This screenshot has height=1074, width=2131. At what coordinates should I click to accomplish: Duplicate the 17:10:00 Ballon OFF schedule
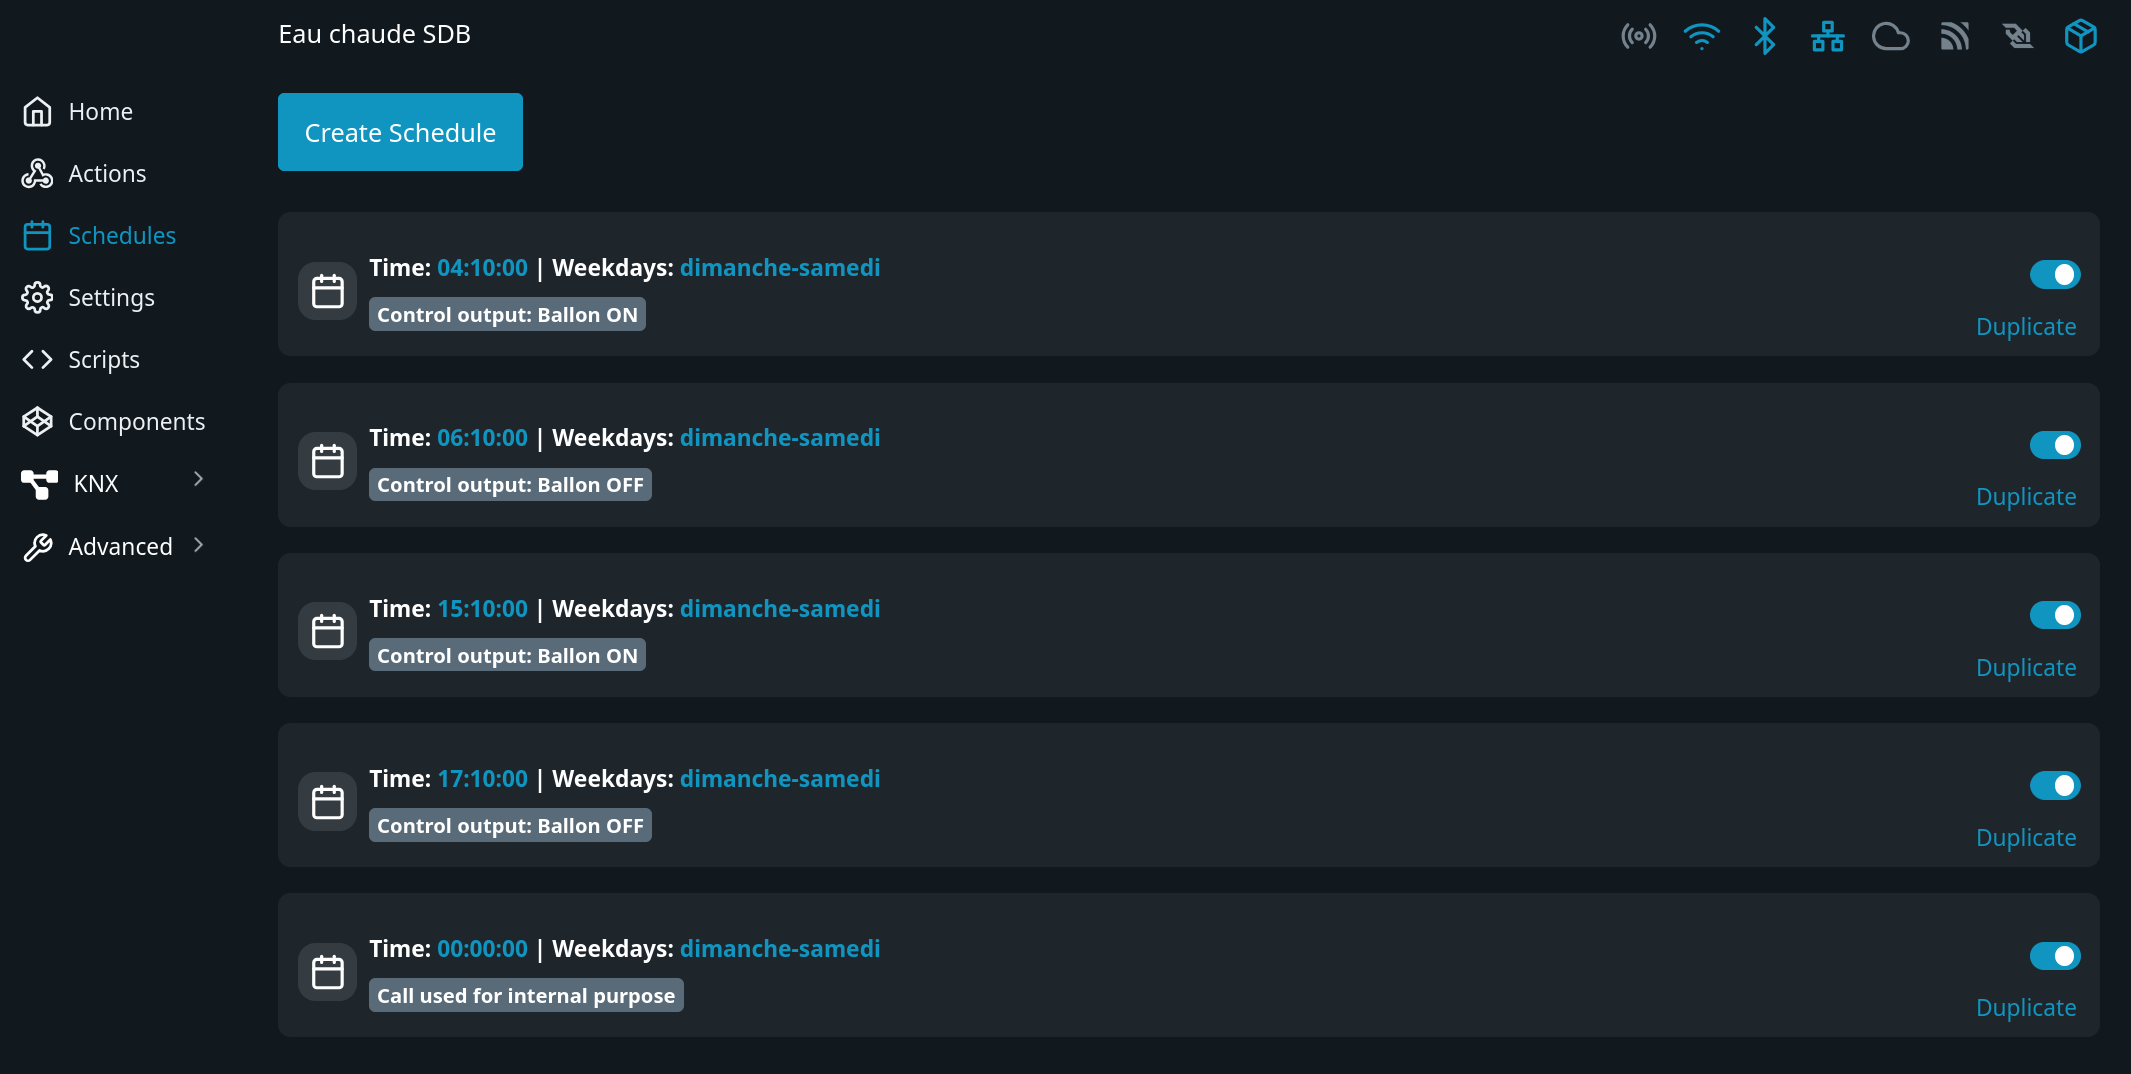2025,838
